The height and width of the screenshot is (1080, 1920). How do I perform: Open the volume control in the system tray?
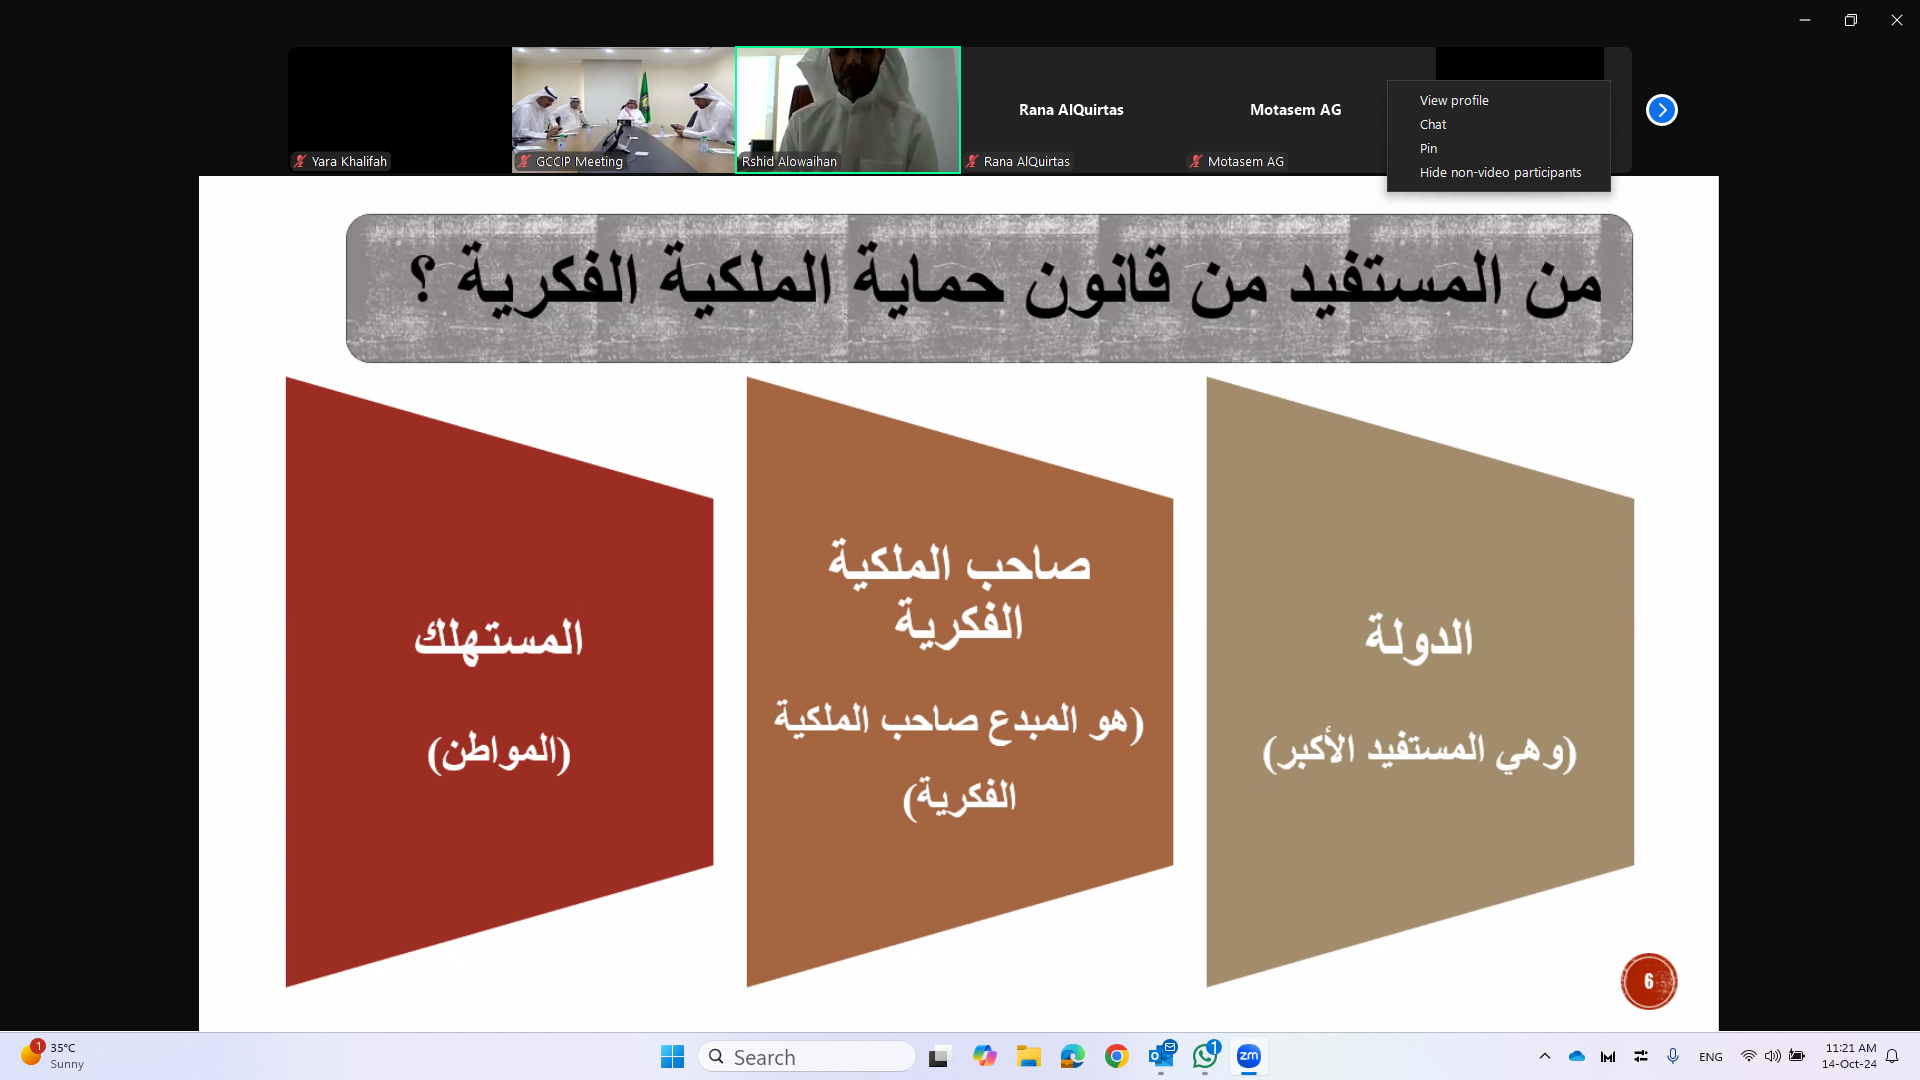coord(1772,1056)
